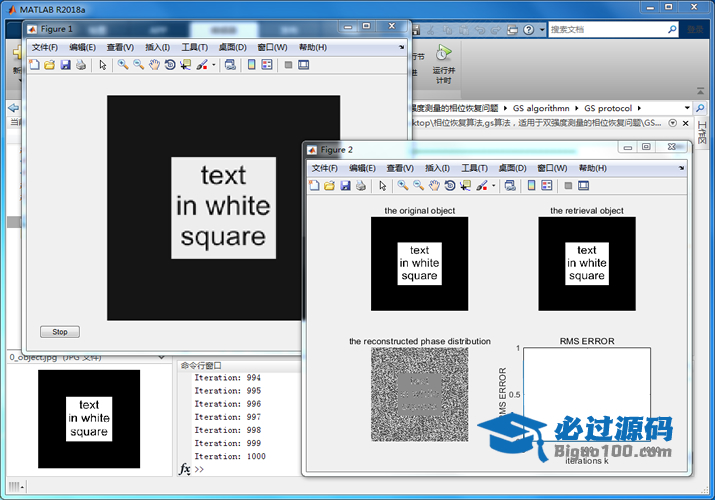Open the 工具(T) menu in Figure 1
The width and height of the screenshot is (715, 500).
(194, 47)
